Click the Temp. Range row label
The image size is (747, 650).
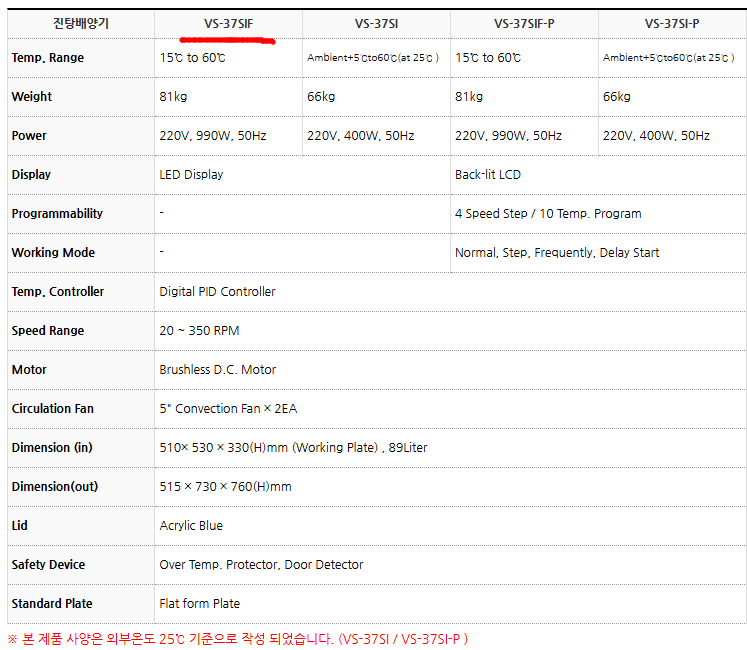[48, 58]
